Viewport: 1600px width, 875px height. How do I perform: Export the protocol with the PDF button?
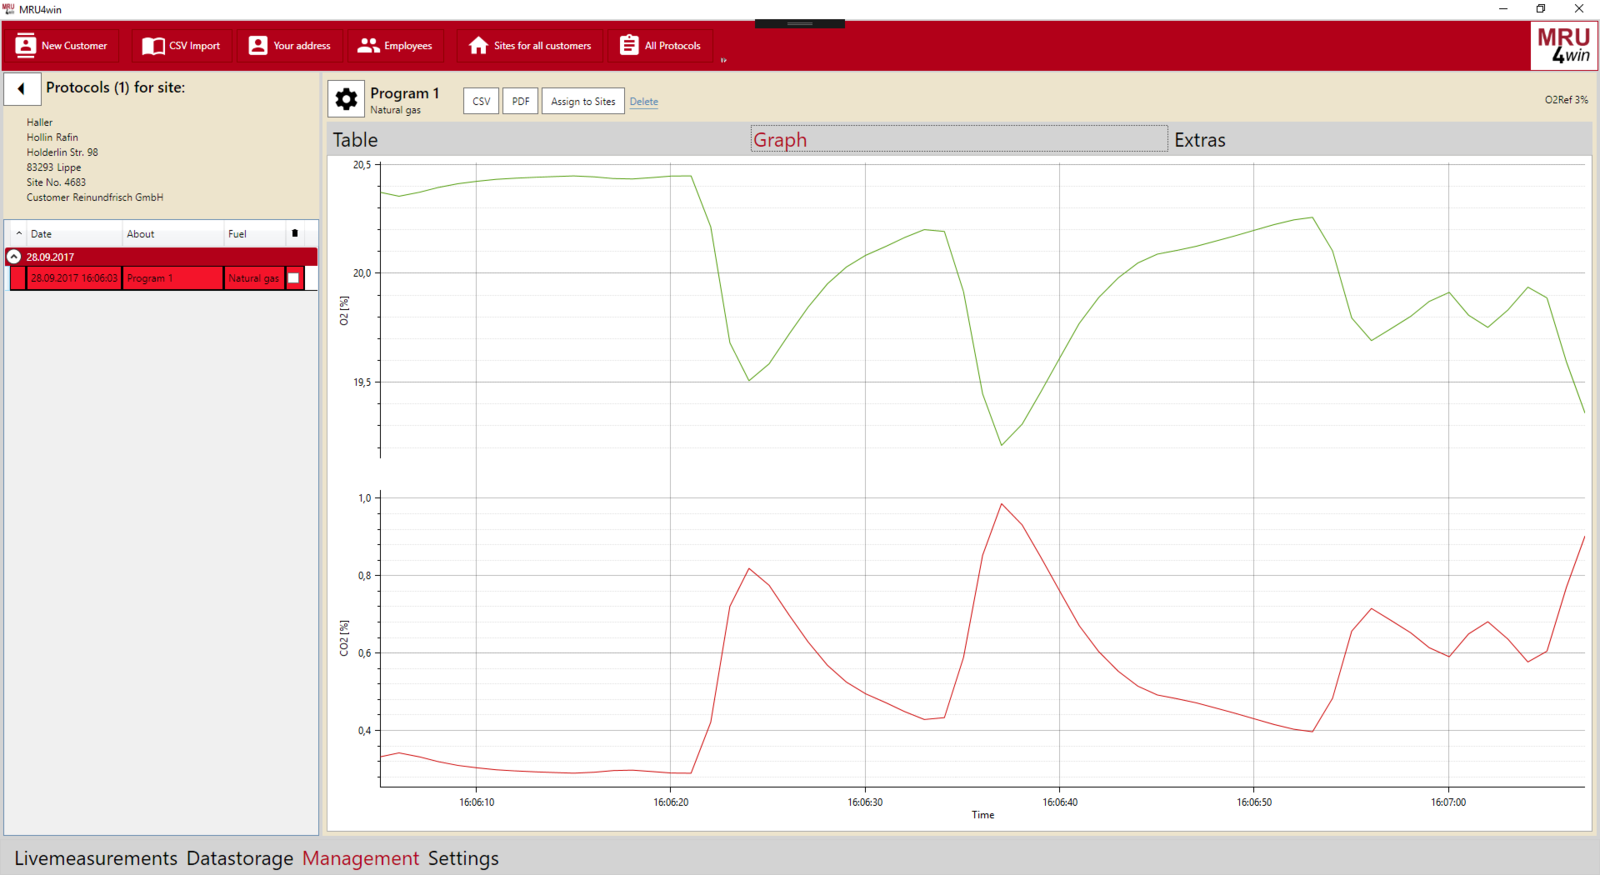520,101
